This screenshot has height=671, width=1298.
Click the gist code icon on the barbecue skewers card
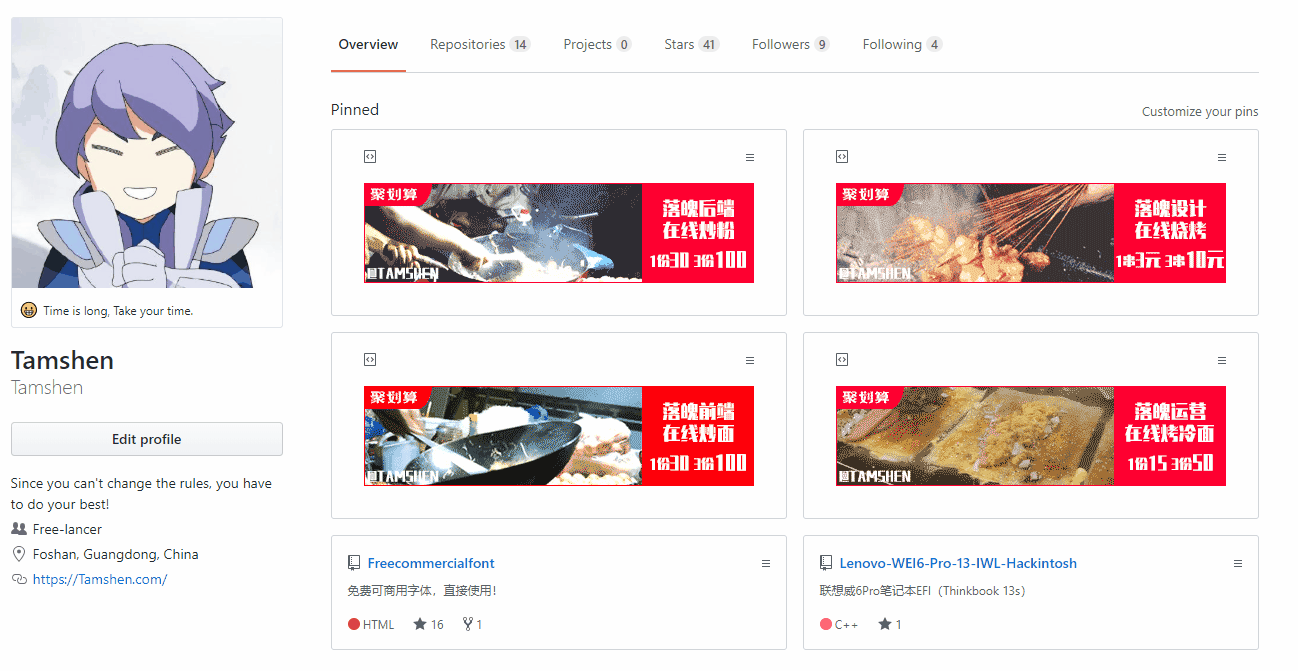[x=842, y=157]
